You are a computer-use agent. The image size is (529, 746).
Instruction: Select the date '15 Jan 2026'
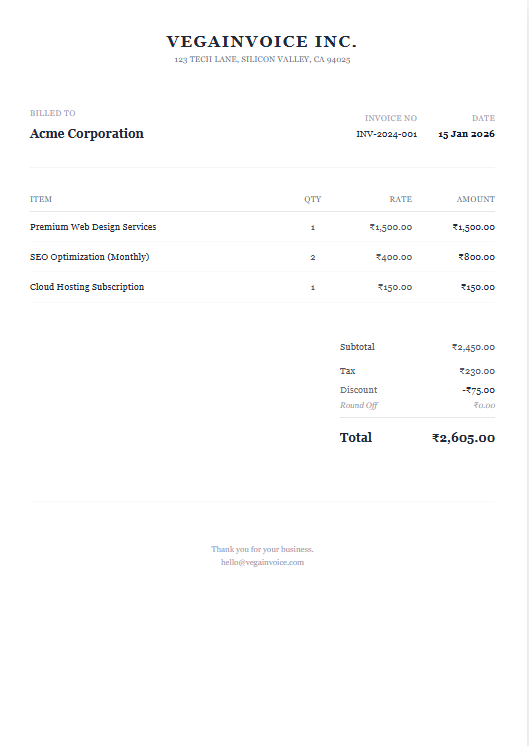[x=466, y=134]
